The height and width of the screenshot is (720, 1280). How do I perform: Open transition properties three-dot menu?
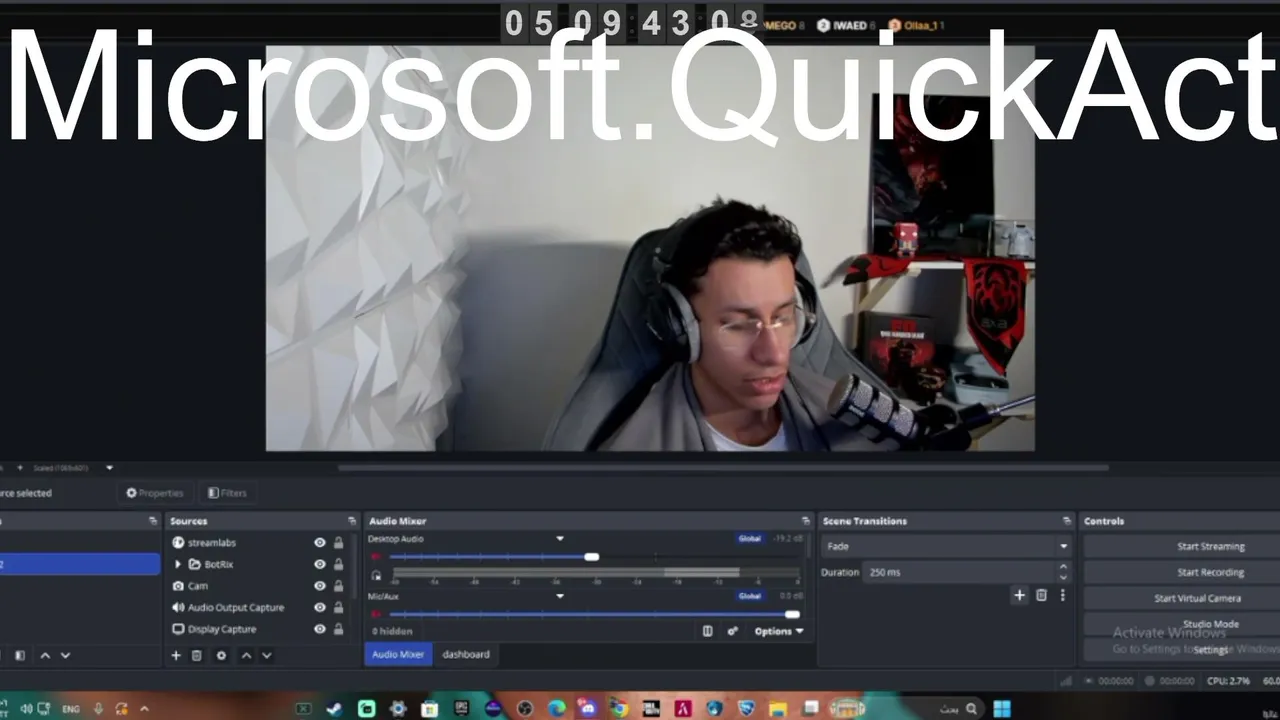point(1062,595)
